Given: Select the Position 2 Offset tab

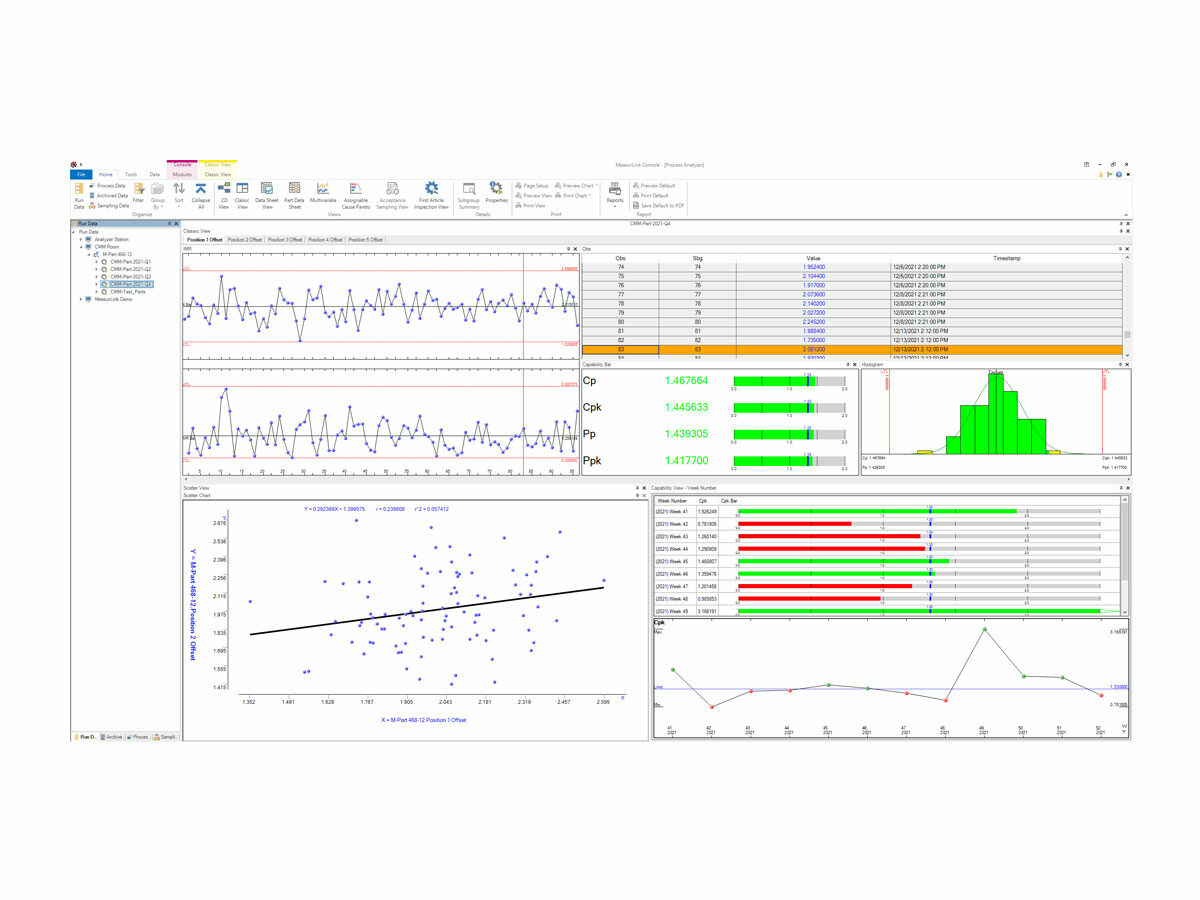Looking at the screenshot, I should click(244, 240).
